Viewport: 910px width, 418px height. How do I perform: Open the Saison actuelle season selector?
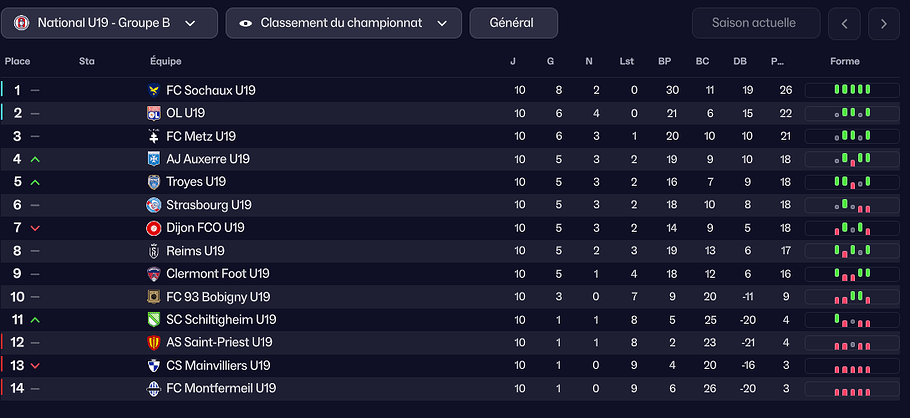[x=755, y=23]
